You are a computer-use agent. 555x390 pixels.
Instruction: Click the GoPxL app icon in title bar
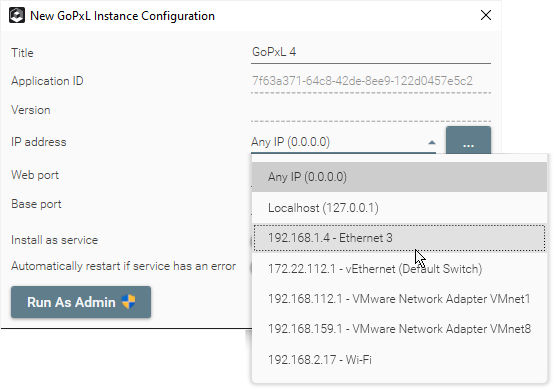[x=17, y=16]
